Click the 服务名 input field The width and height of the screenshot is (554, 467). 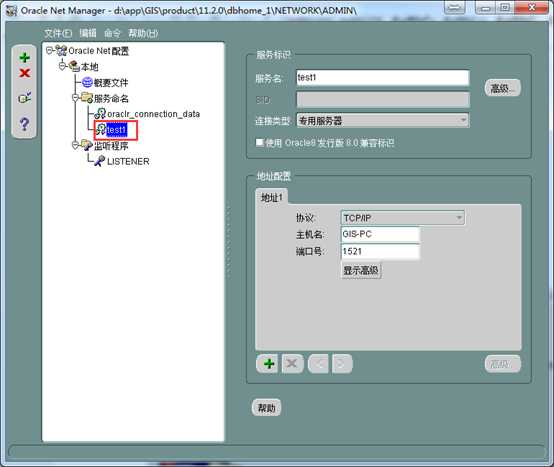383,77
